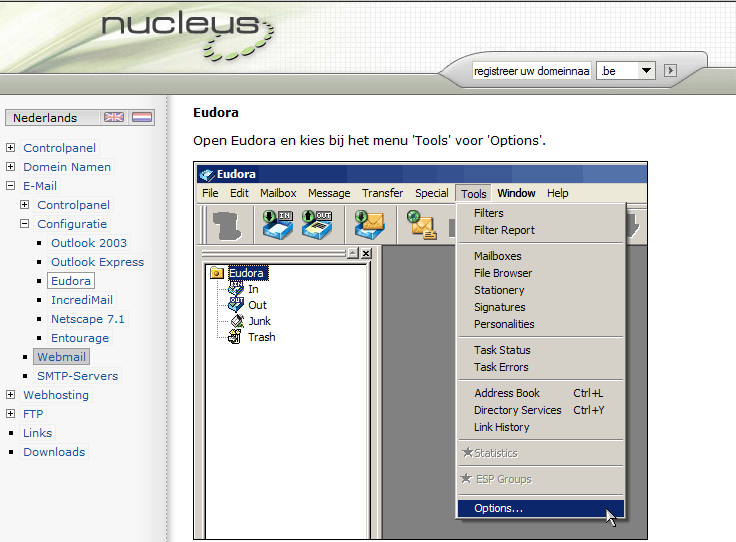Submit domain search arrow button
Viewport: 736px width, 542px height.
pyautogui.click(x=670, y=71)
